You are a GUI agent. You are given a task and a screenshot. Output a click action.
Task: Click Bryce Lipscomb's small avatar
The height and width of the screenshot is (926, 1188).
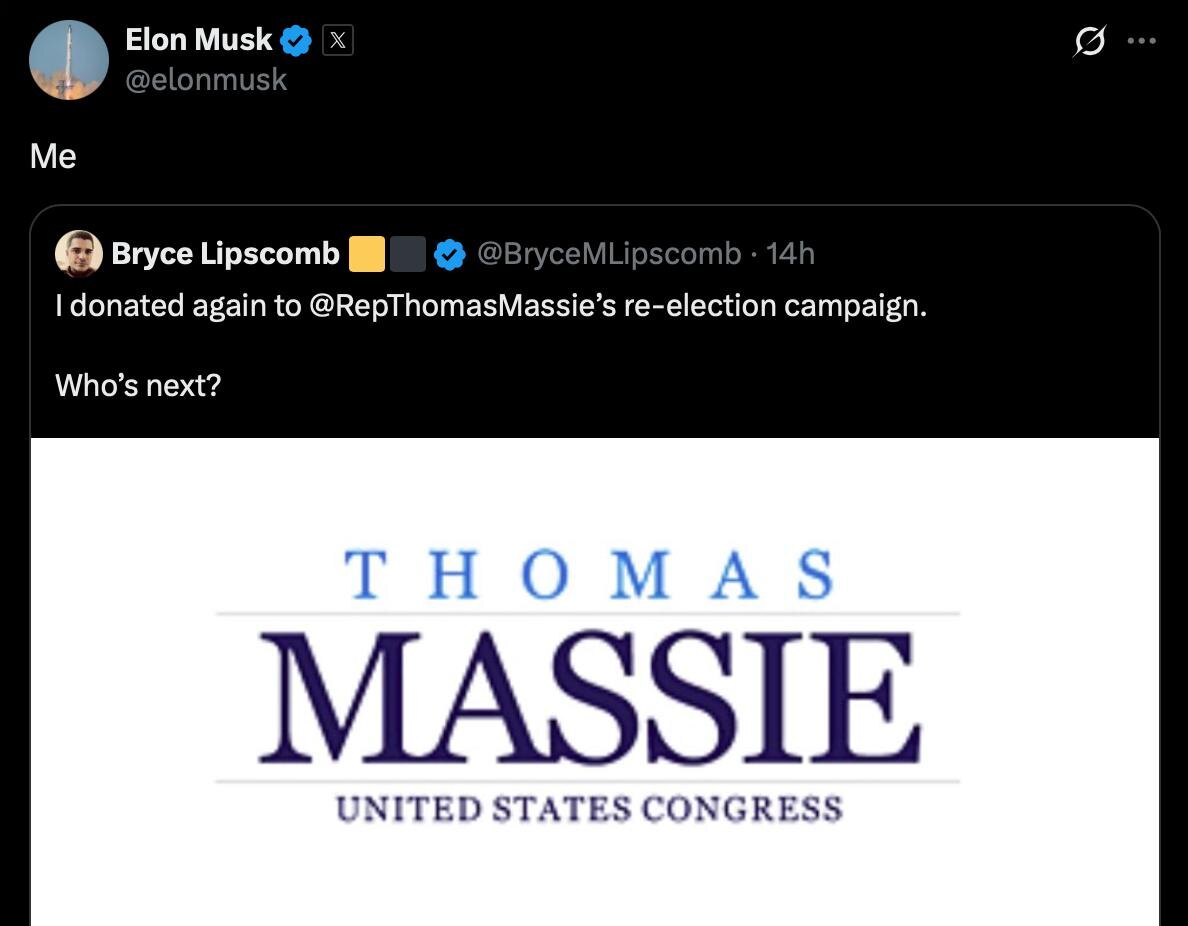tap(79, 254)
